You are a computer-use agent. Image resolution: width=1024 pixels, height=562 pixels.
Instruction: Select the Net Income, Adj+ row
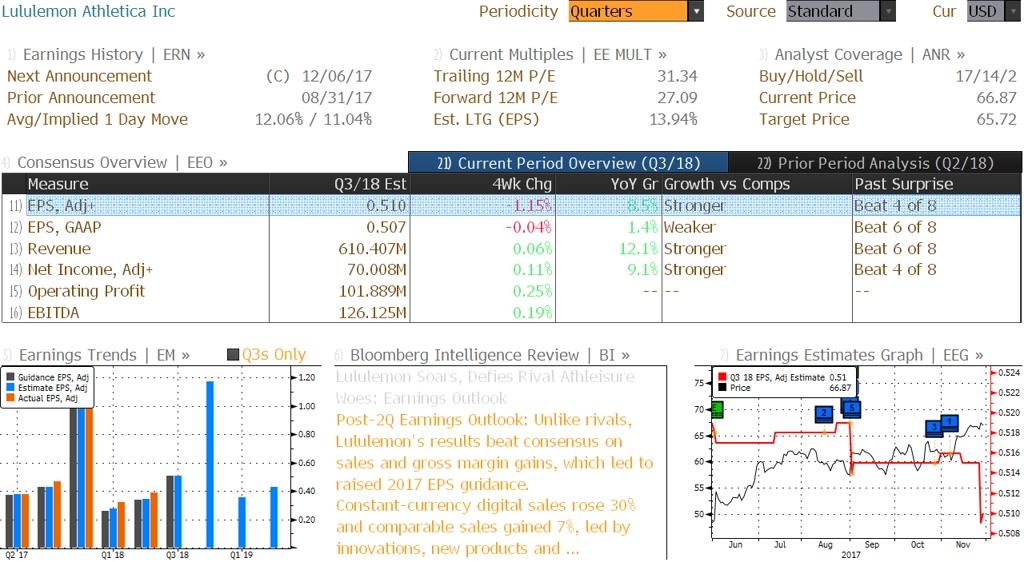(x=511, y=270)
